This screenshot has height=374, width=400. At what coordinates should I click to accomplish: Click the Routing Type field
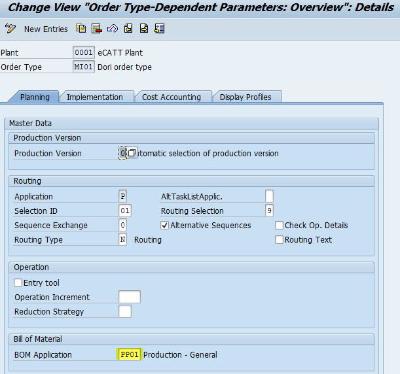coord(122,240)
